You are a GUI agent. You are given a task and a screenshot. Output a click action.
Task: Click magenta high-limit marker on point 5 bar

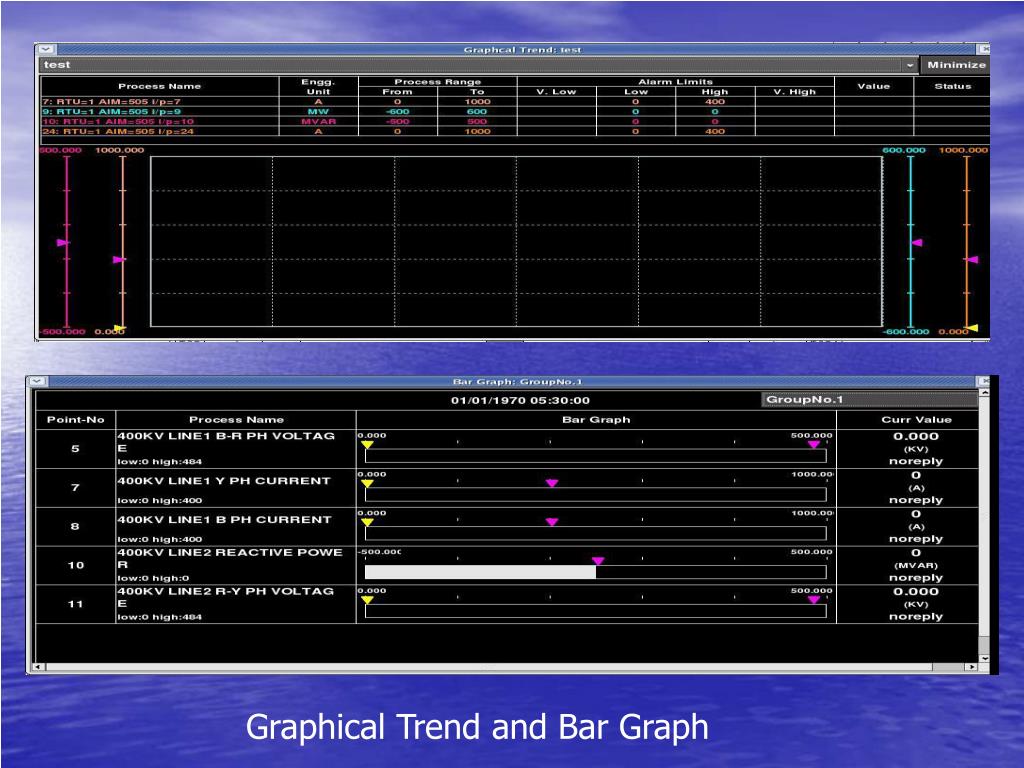tap(814, 445)
